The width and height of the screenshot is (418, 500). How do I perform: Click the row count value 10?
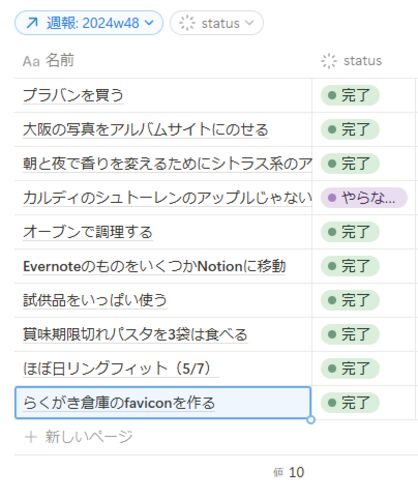296,472
